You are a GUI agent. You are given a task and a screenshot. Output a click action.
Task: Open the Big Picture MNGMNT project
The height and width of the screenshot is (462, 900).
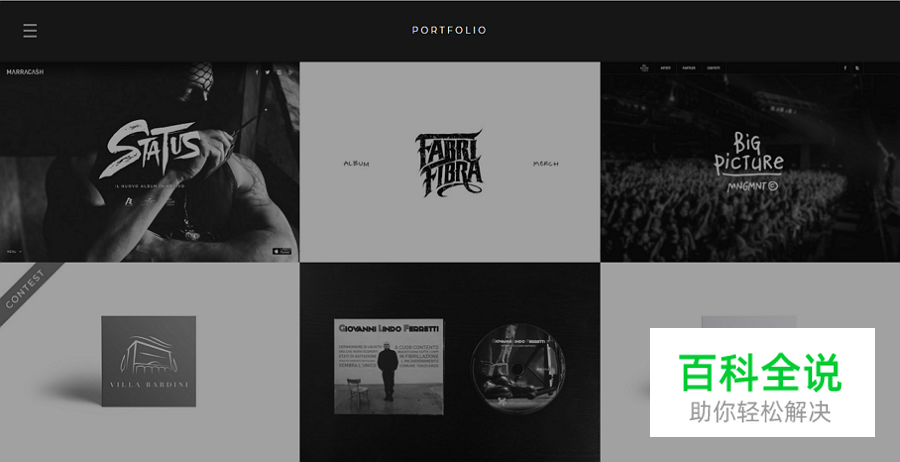(x=750, y=162)
